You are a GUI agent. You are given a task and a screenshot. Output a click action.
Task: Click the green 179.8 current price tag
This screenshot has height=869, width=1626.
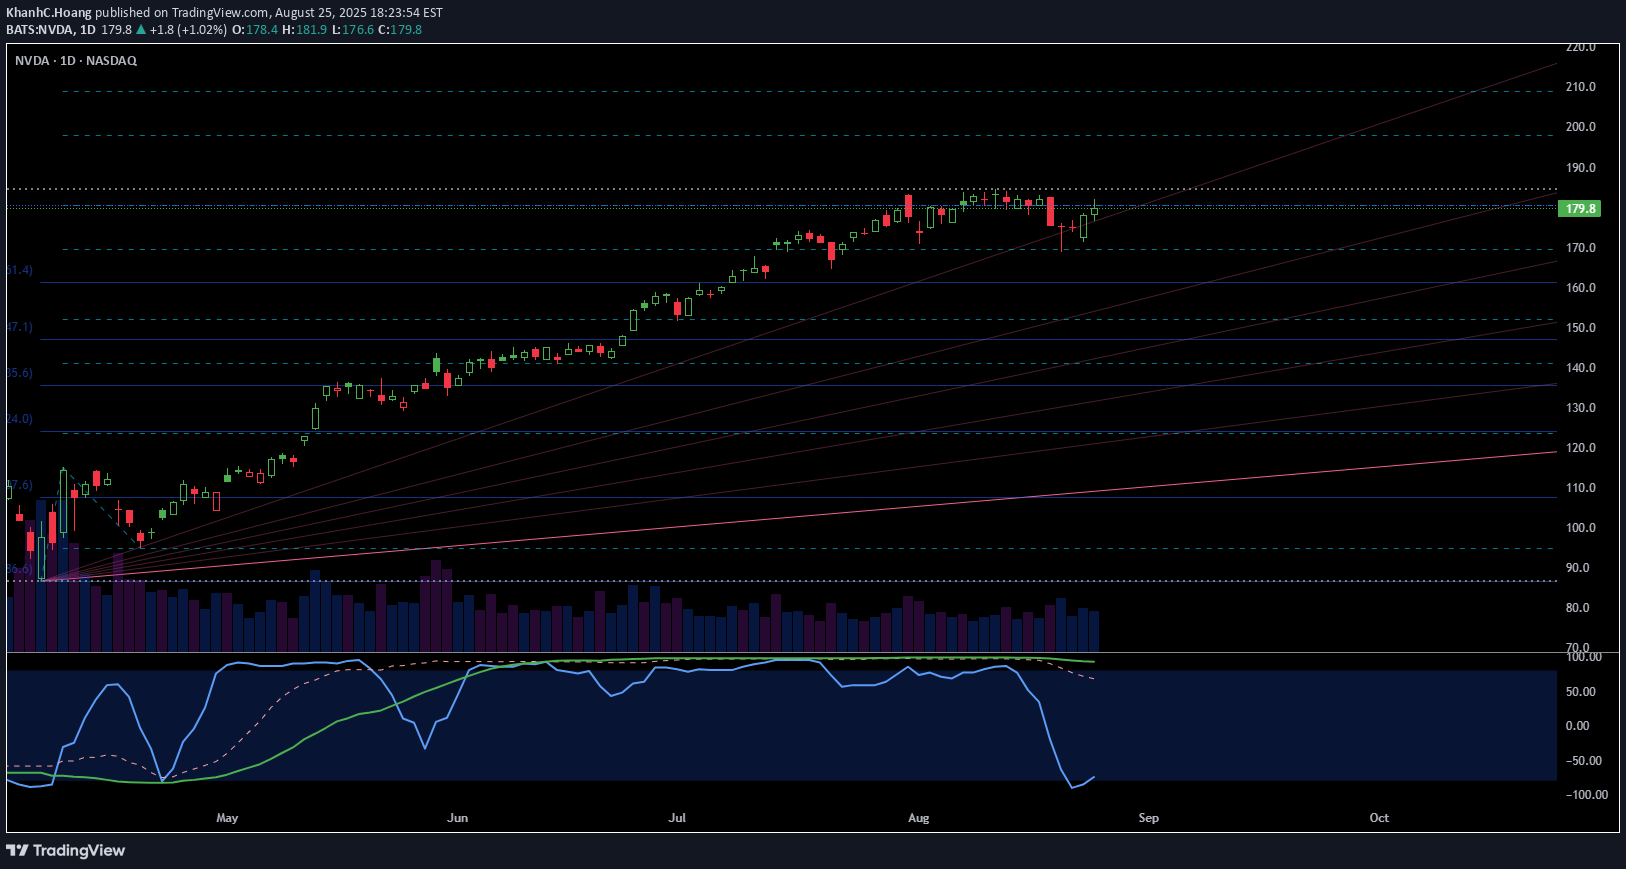(x=1579, y=209)
